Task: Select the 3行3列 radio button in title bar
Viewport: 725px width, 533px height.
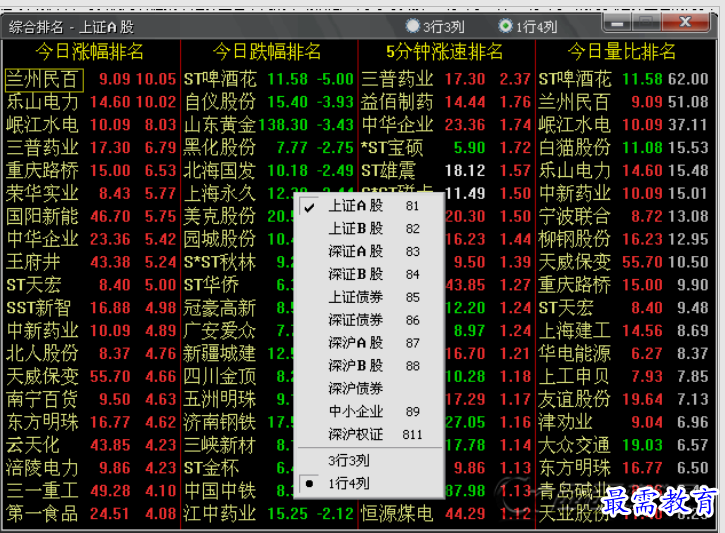Action: (412, 26)
